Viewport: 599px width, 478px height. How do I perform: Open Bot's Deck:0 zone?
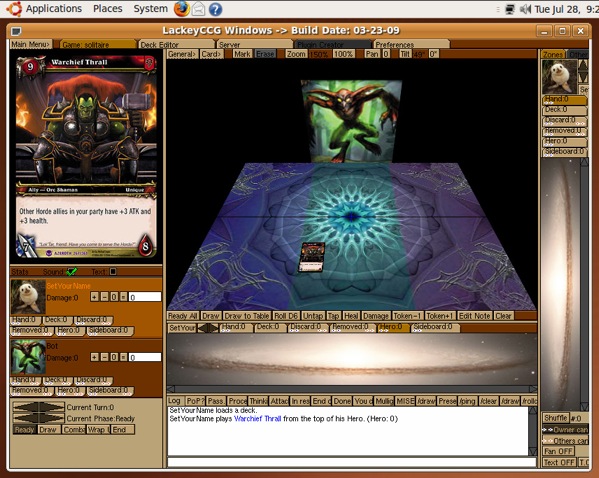click(x=57, y=380)
